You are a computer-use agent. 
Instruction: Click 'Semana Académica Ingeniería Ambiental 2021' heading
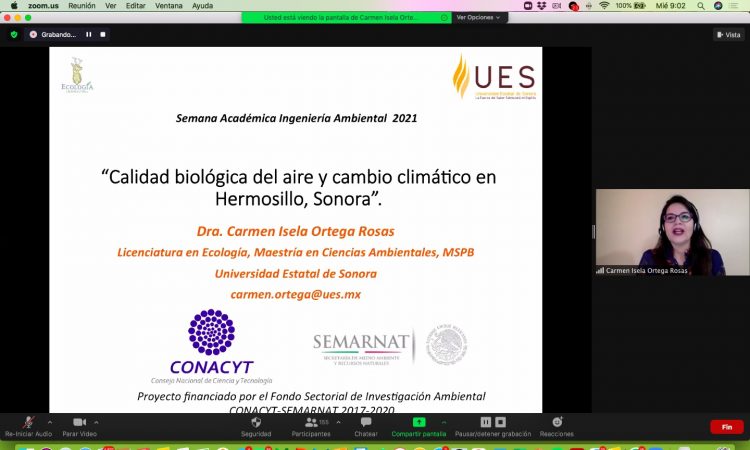(x=297, y=118)
